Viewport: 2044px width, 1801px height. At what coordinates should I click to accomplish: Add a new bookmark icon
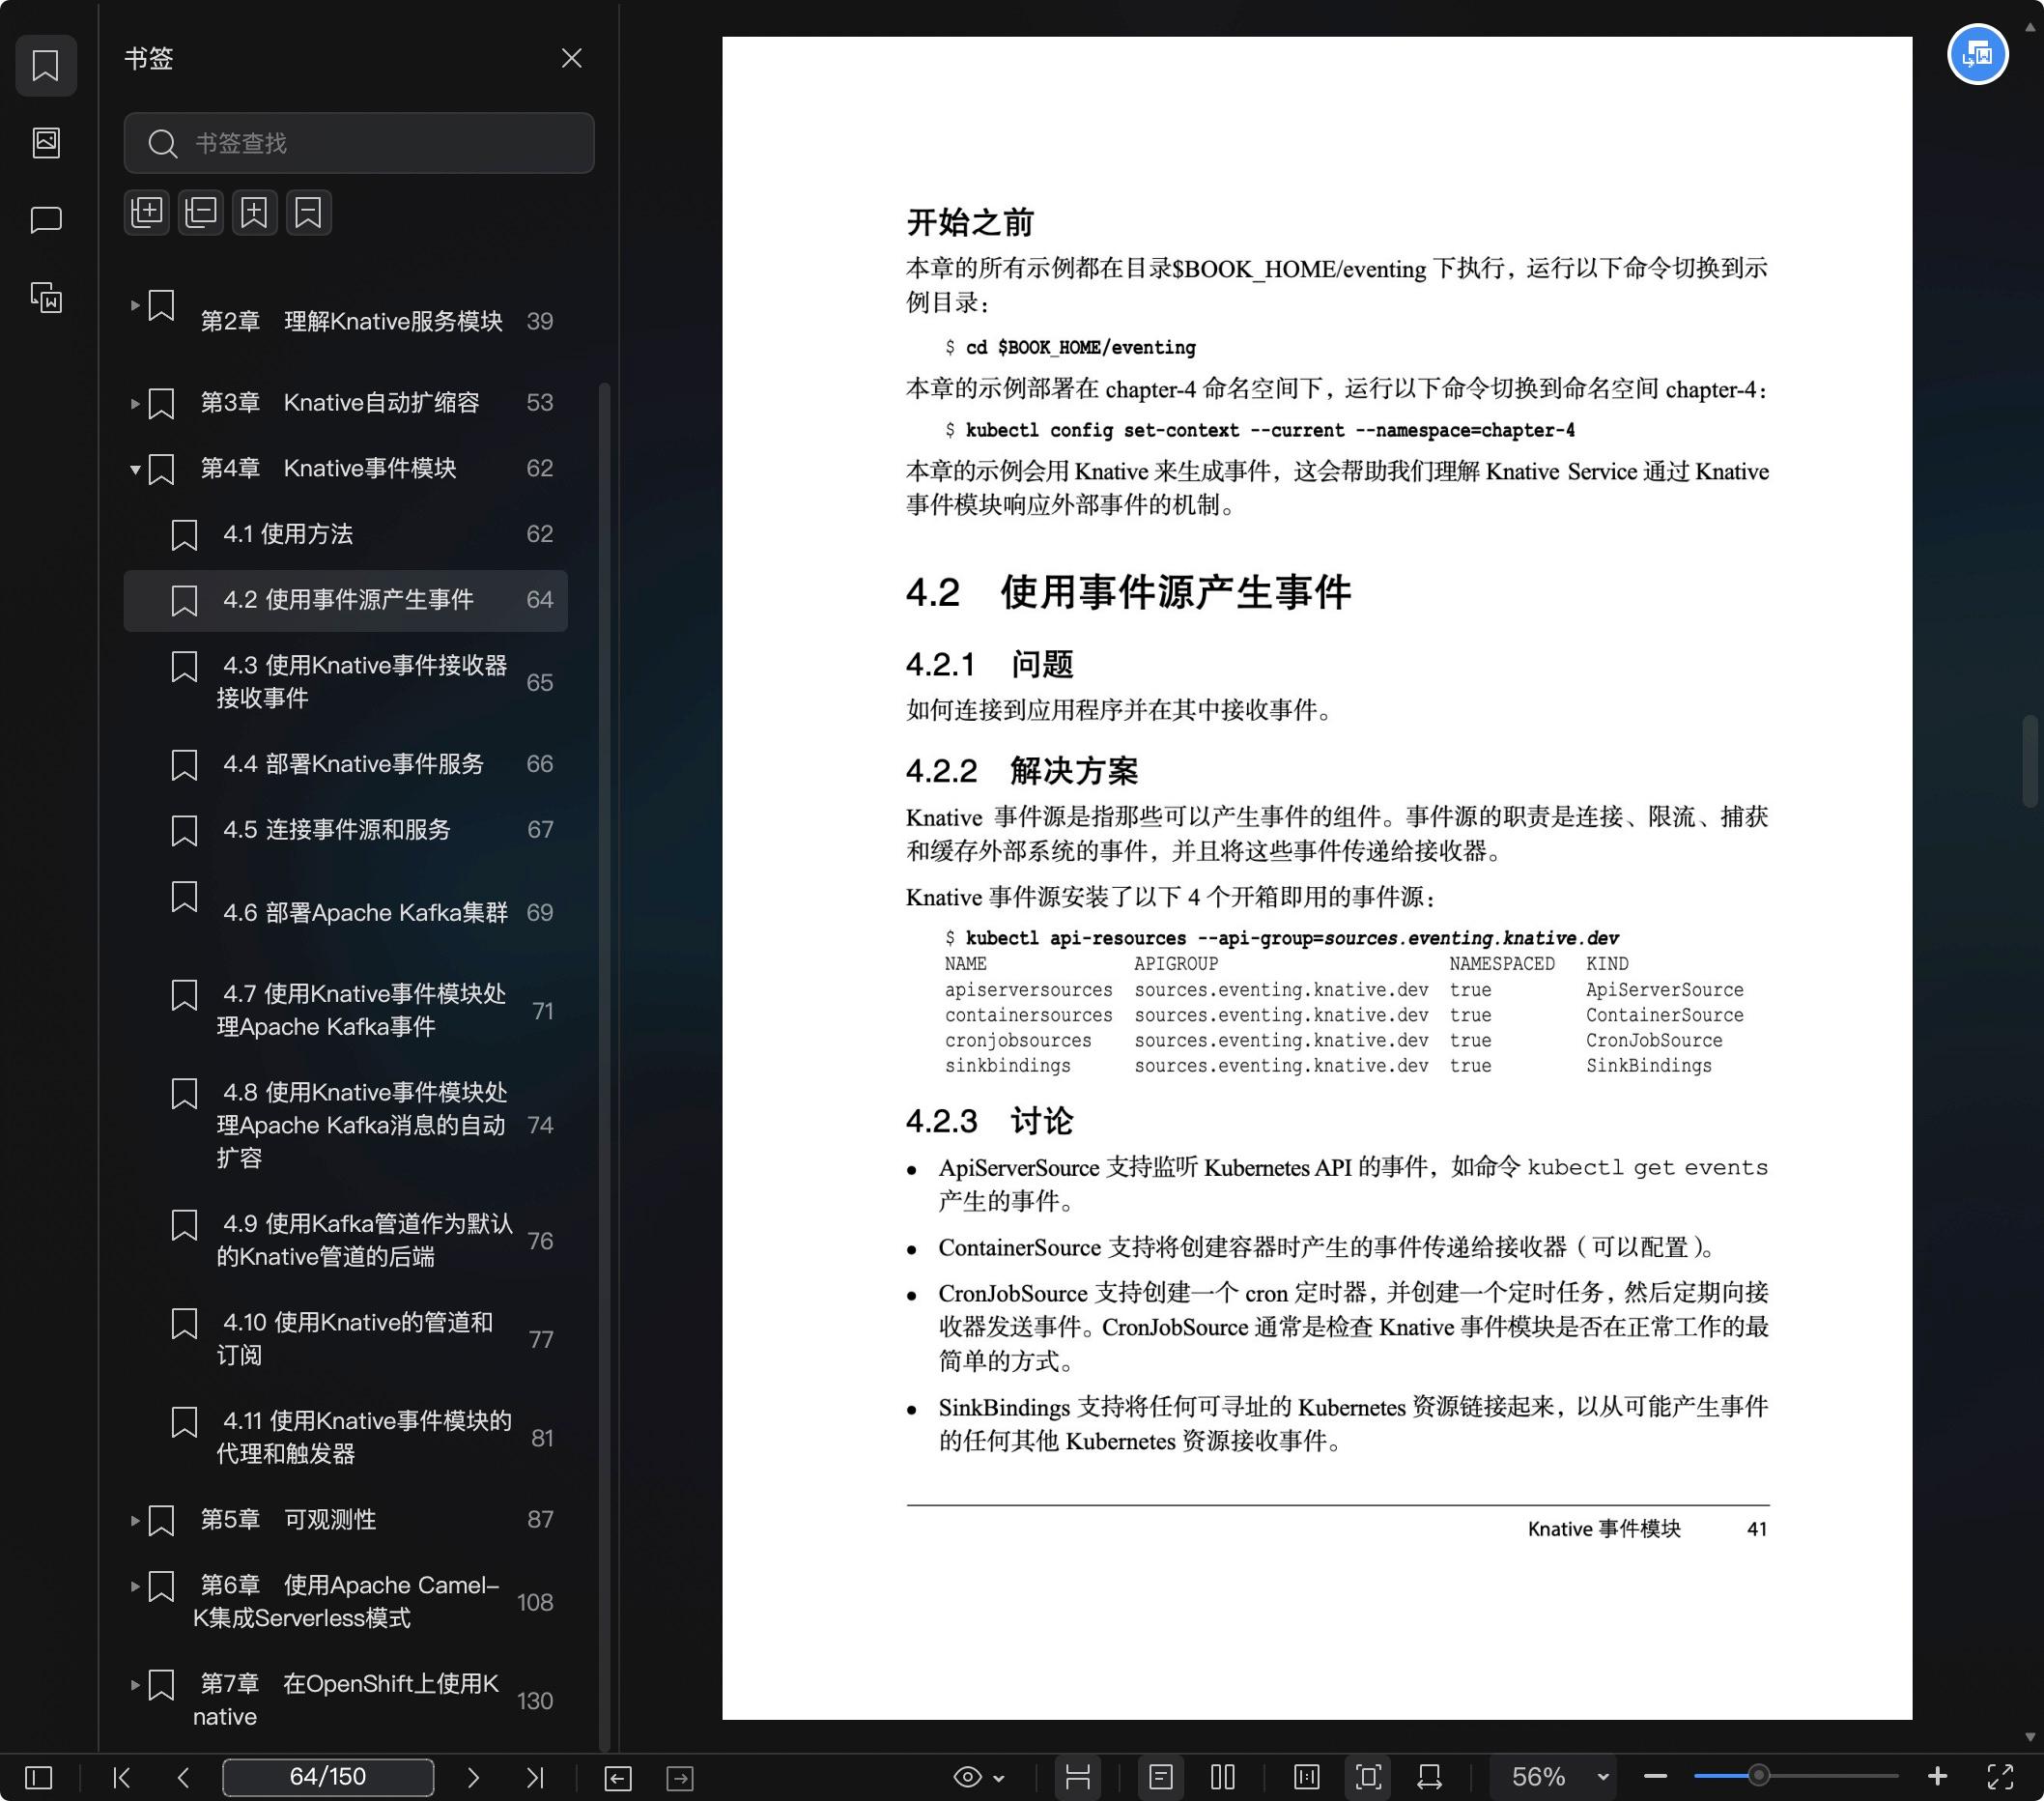pos(255,212)
